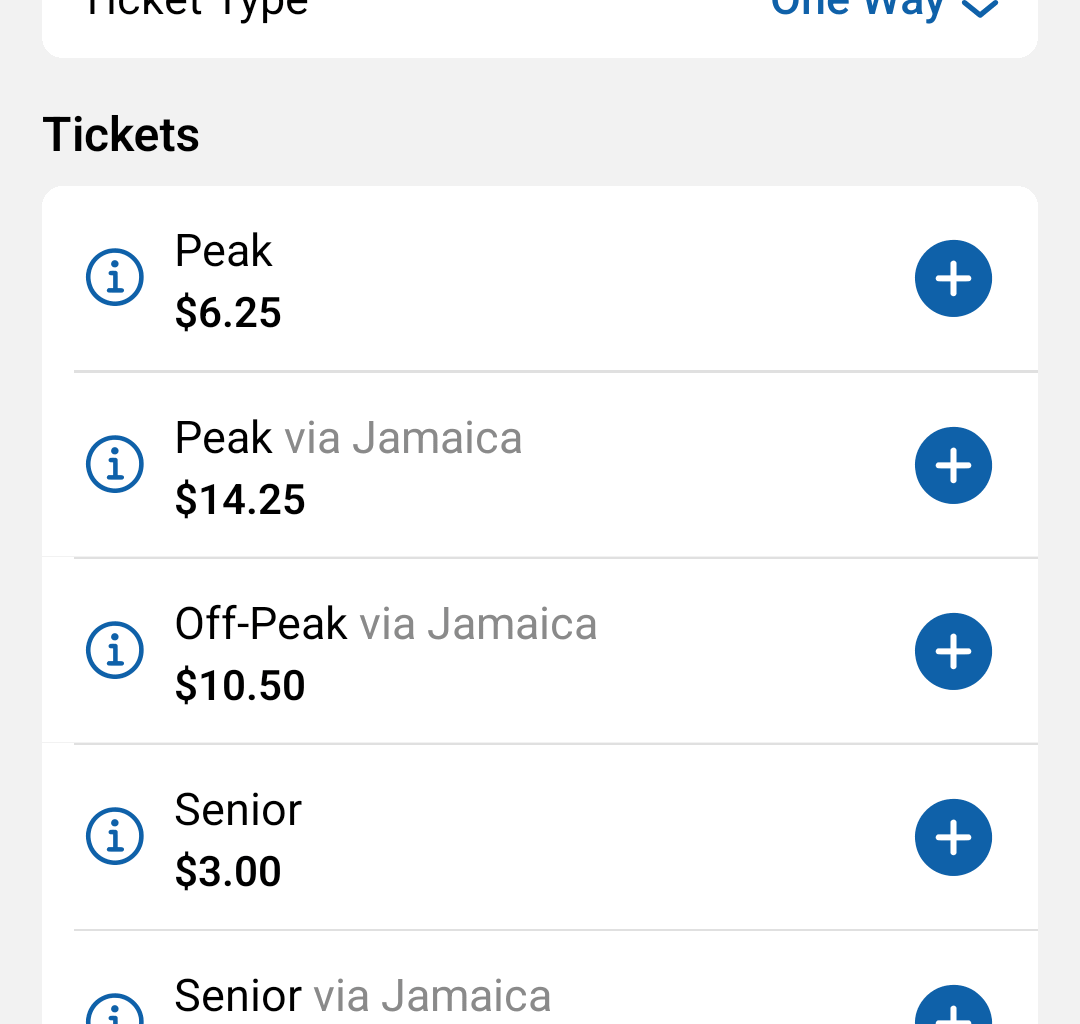Select the Ticket Type row
Viewport: 1080px width, 1024px height.
[x=540, y=8]
